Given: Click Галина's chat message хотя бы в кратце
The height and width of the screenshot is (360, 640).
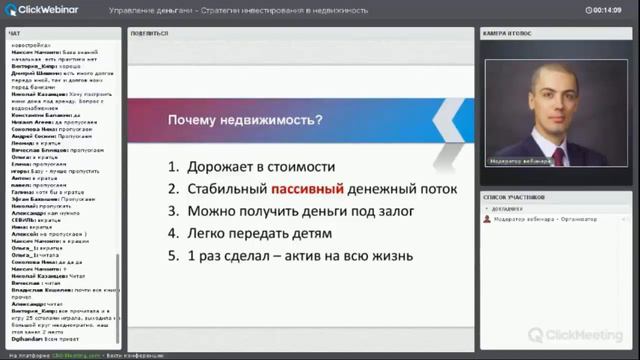Looking at the screenshot, I should [x=48, y=192].
